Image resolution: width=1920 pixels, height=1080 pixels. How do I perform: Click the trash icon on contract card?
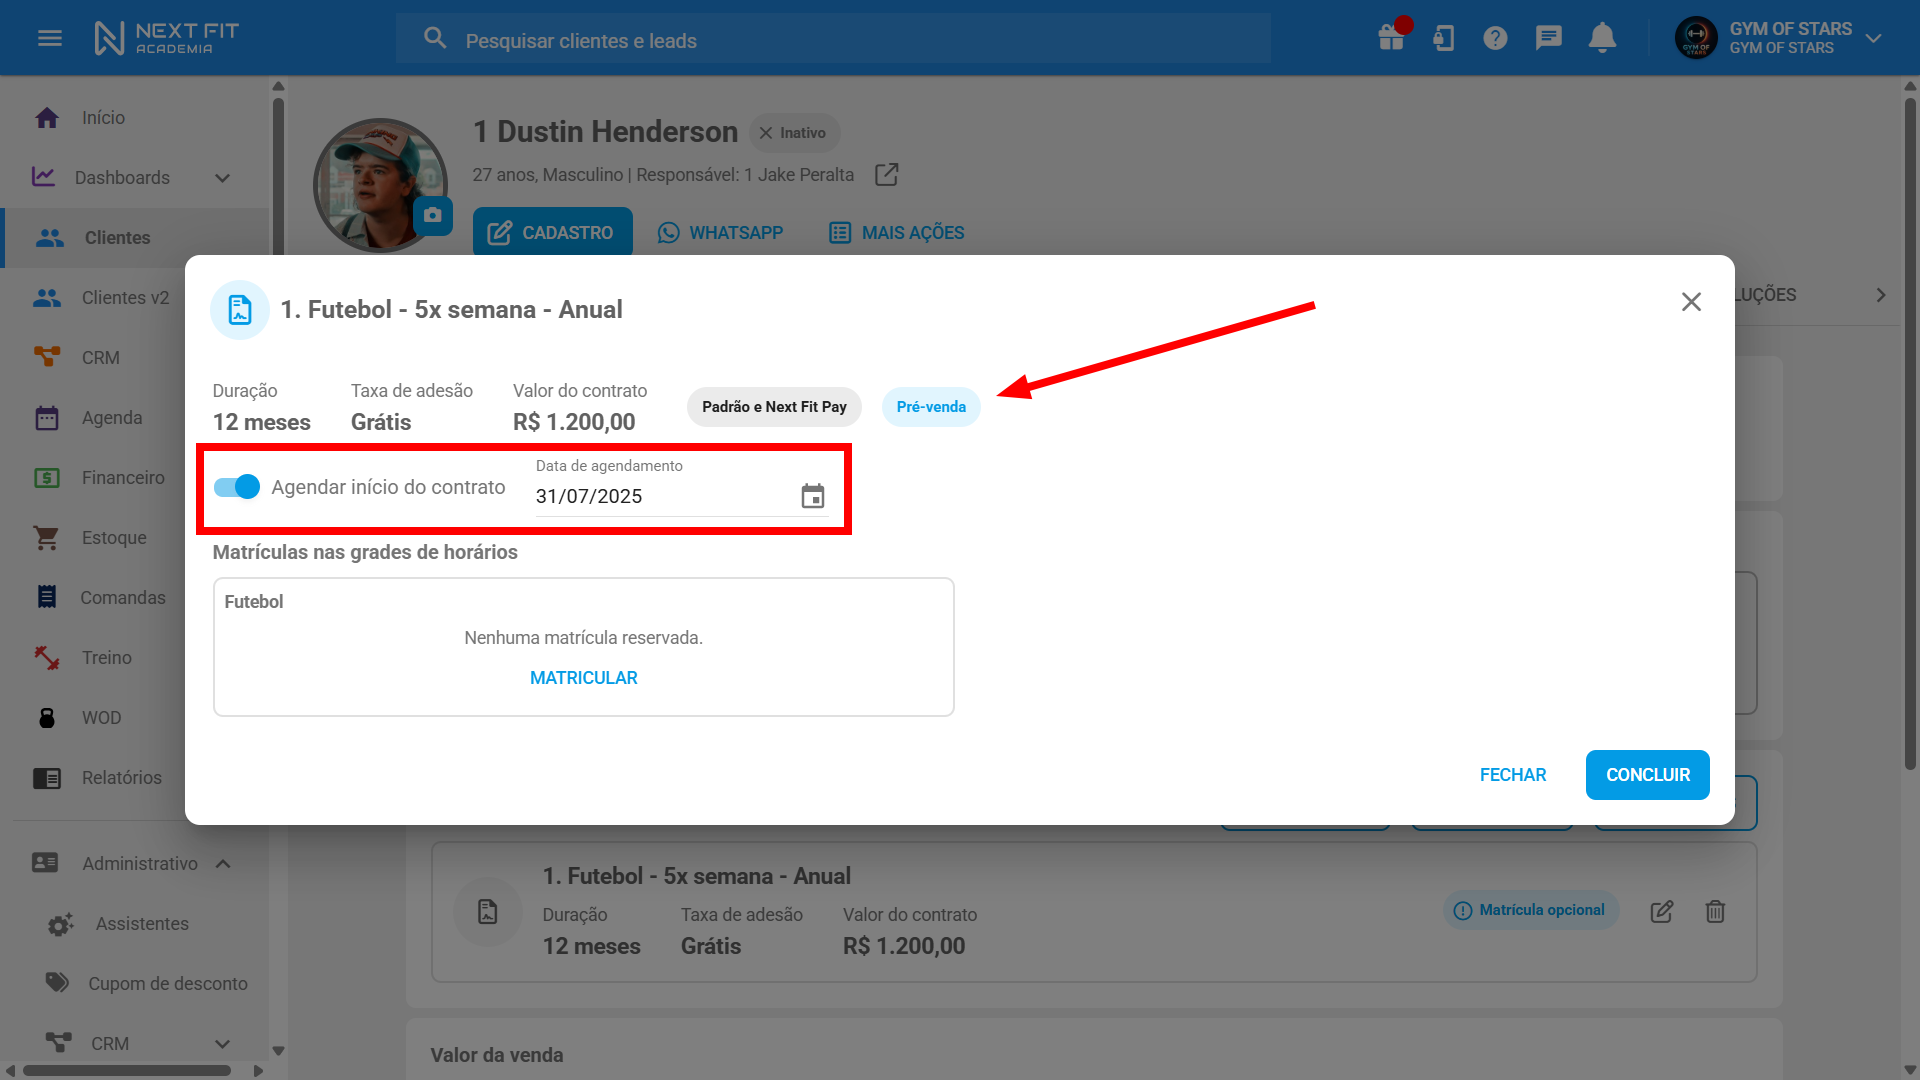pos(1715,911)
